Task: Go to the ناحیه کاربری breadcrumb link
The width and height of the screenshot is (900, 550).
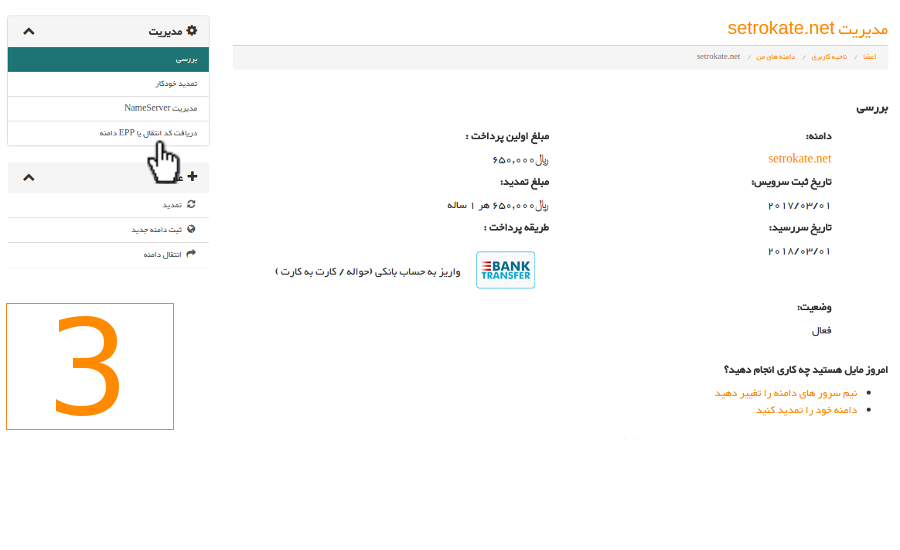Action: tap(829, 57)
